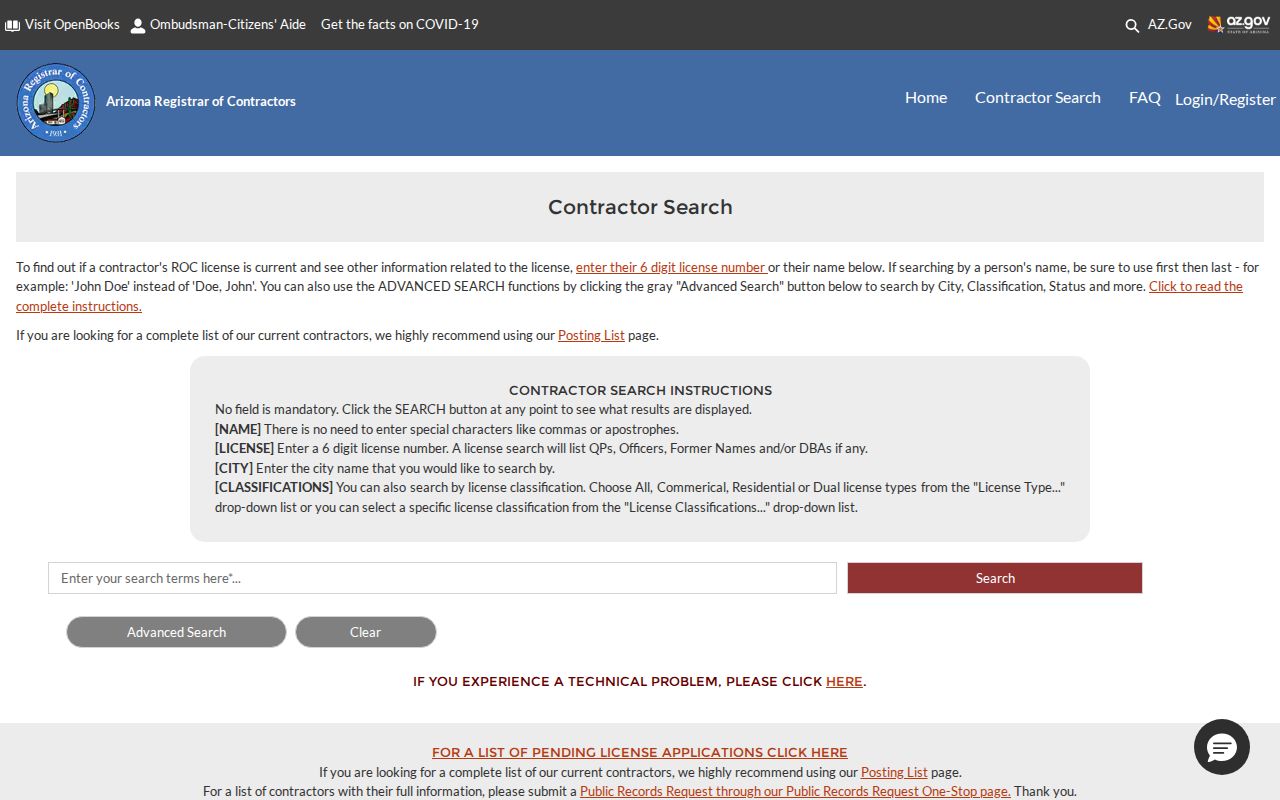Open the chat bubble widget
This screenshot has width=1280, height=800.
pyautogui.click(x=1222, y=747)
